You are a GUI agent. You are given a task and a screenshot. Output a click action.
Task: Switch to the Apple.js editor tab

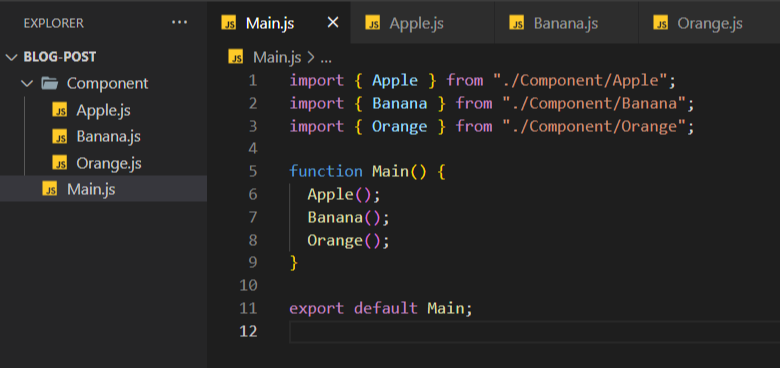[x=422, y=23]
